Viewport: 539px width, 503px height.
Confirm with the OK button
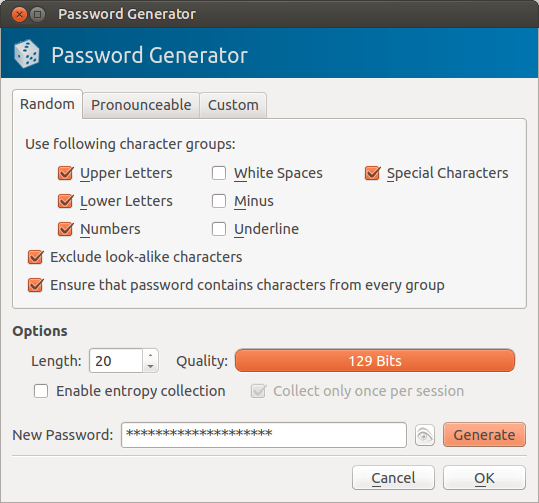coord(484,478)
